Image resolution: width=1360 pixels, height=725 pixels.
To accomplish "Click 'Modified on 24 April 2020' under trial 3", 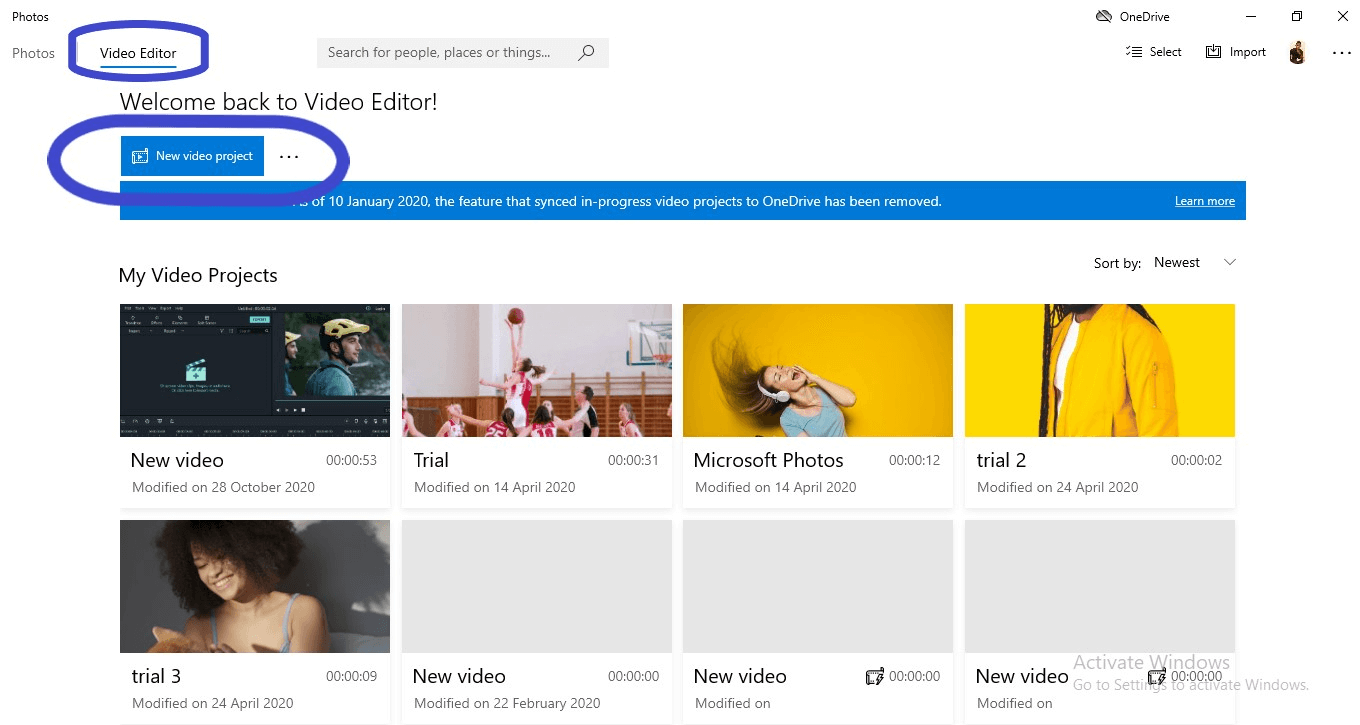I will tap(213, 703).
